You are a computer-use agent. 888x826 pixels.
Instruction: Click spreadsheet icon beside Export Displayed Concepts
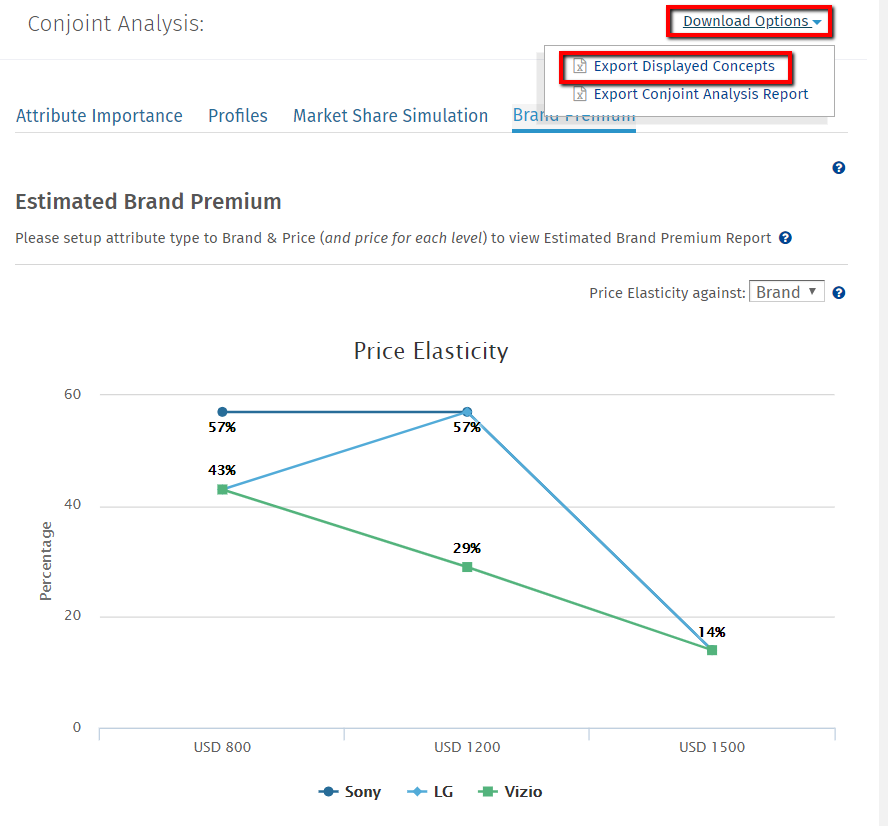click(580, 67)
